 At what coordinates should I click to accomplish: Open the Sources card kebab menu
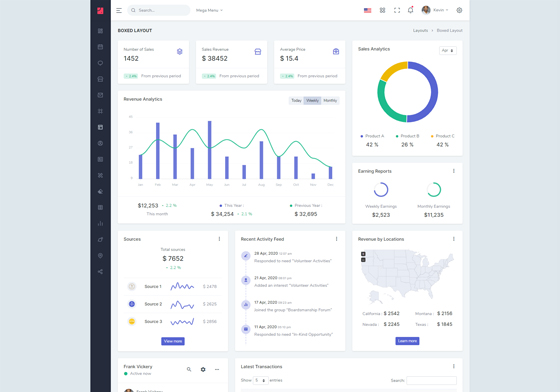click(219, 239)
